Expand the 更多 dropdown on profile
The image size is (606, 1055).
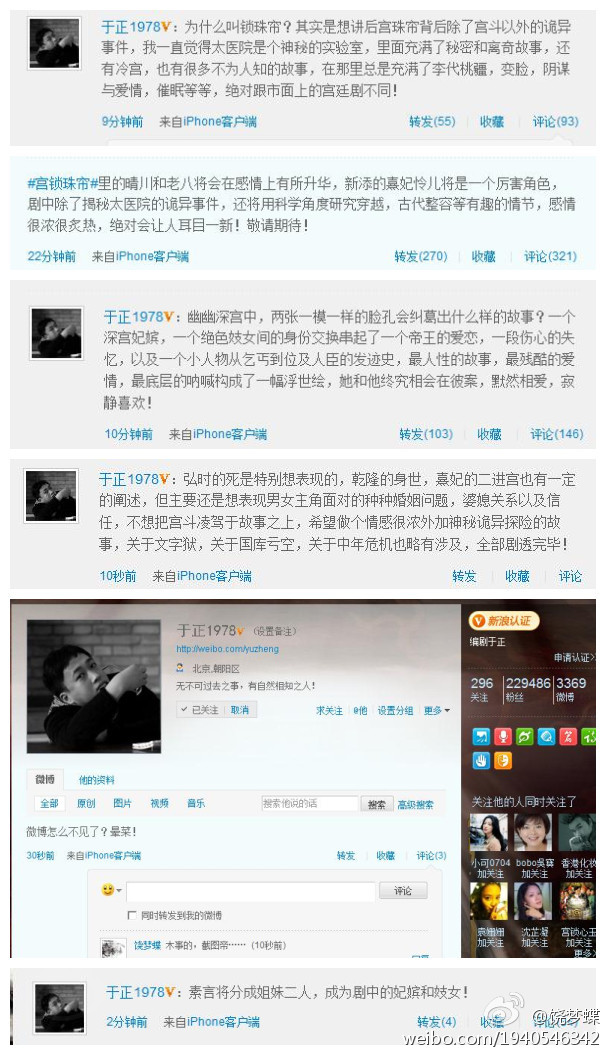[x=437, y=711]
